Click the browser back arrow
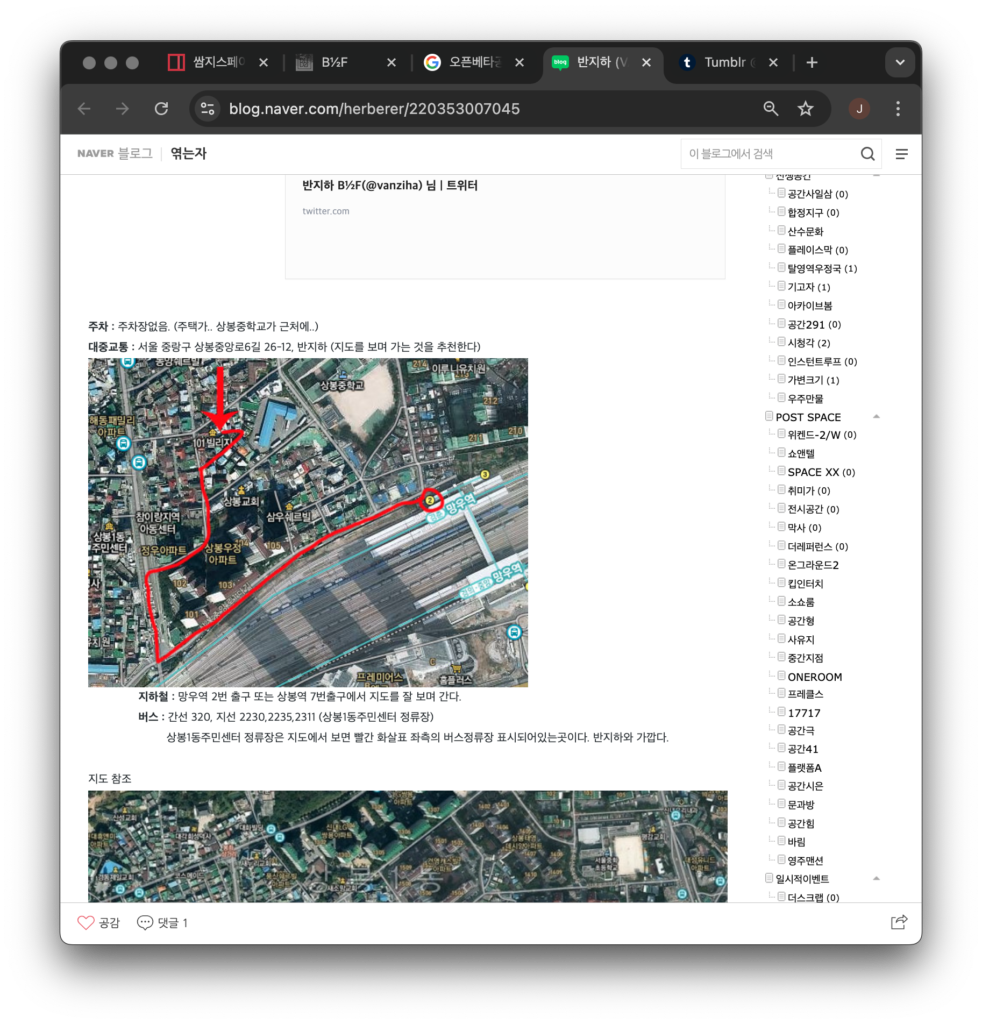 click(84, 109)
